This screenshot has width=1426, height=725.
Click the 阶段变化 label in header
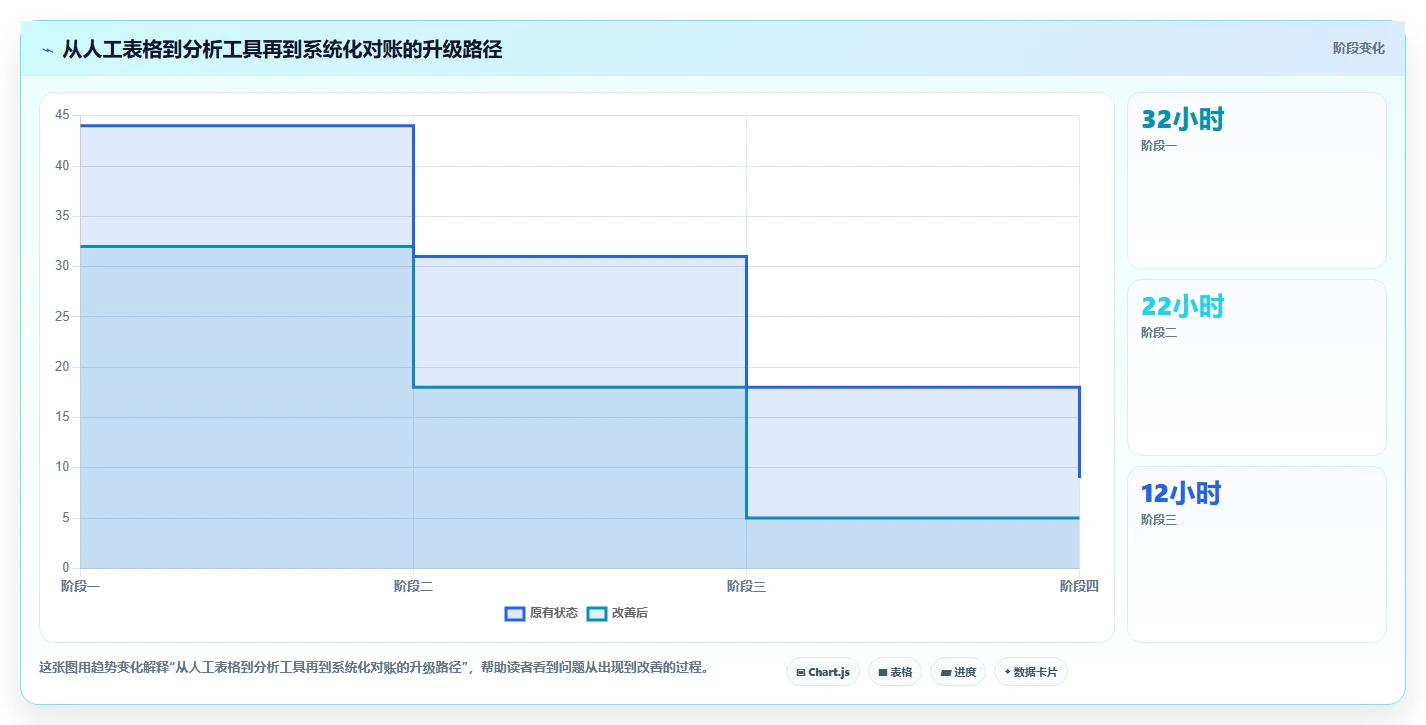click(x=1358, y=48)
